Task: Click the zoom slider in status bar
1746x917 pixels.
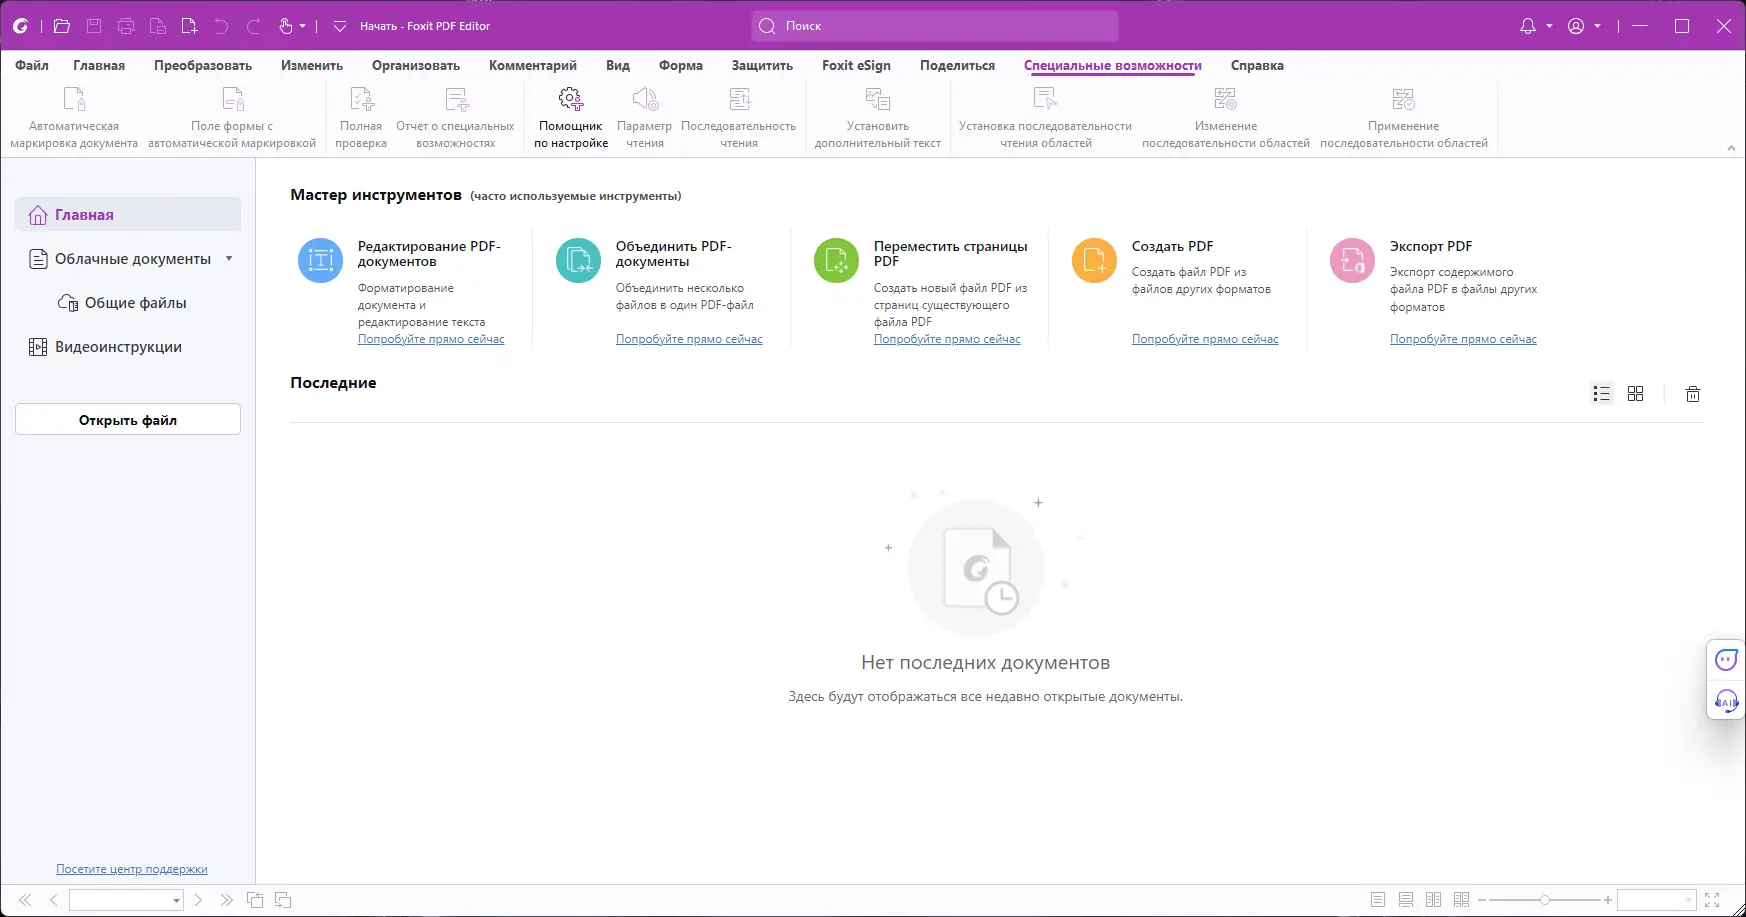Action: (x=1545, y=900)
